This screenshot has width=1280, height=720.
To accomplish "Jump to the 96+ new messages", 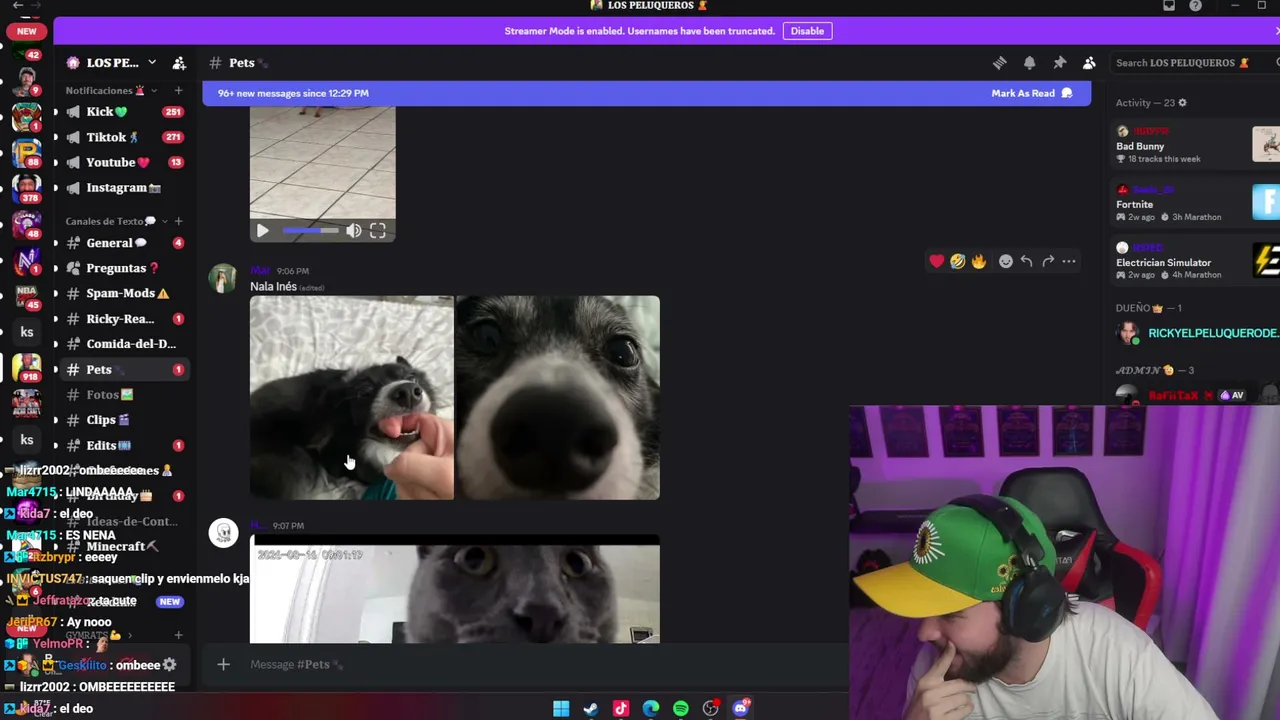I will pyautogui.click(x=293, y=93).
